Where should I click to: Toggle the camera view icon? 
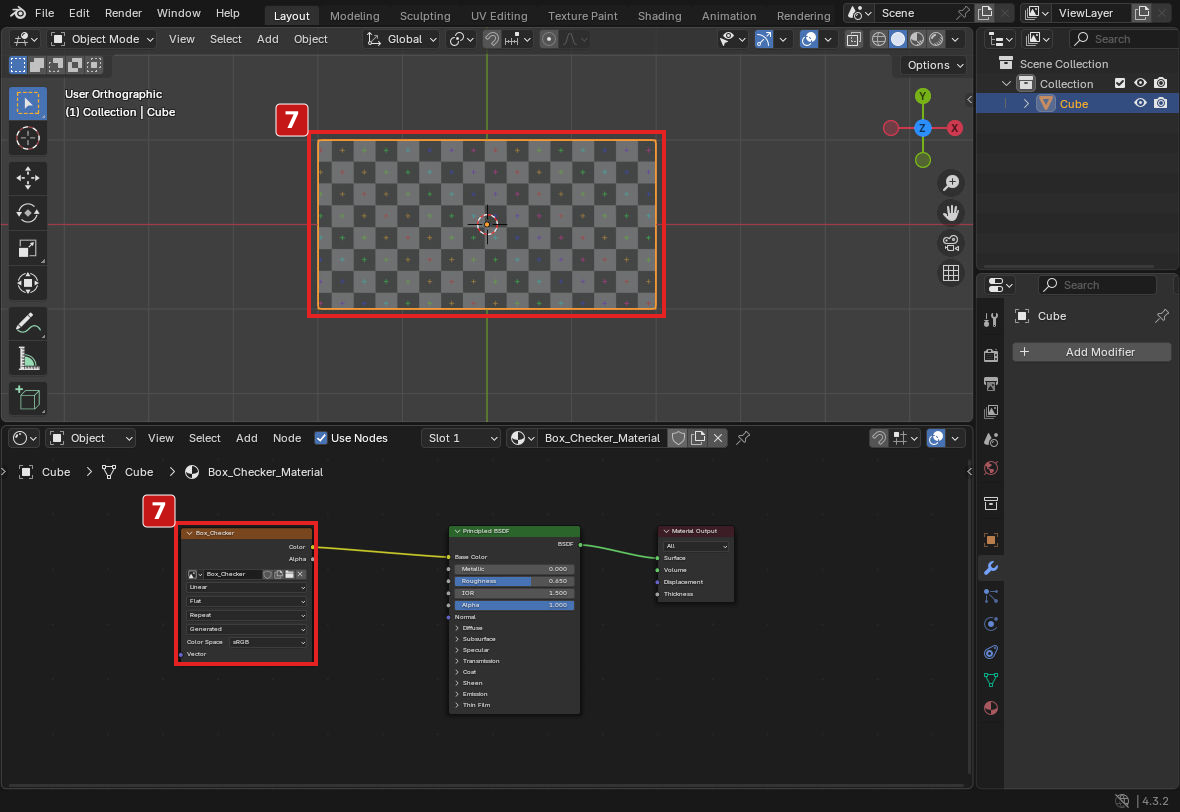click(951, 243)
